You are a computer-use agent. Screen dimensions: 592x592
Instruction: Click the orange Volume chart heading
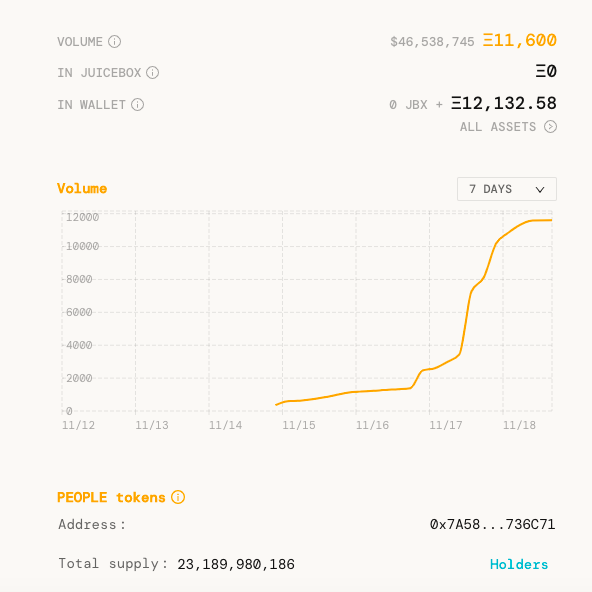[x=82, y=188]
